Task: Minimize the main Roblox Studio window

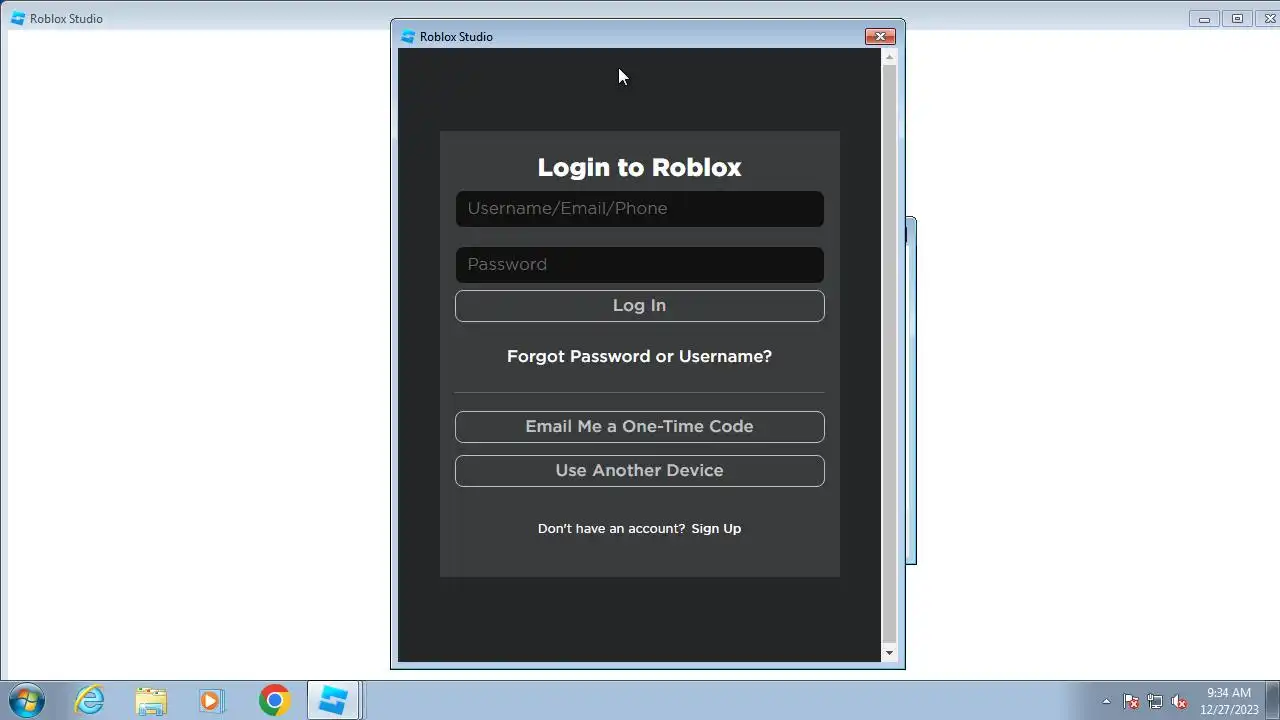Action: point(1205,19)
